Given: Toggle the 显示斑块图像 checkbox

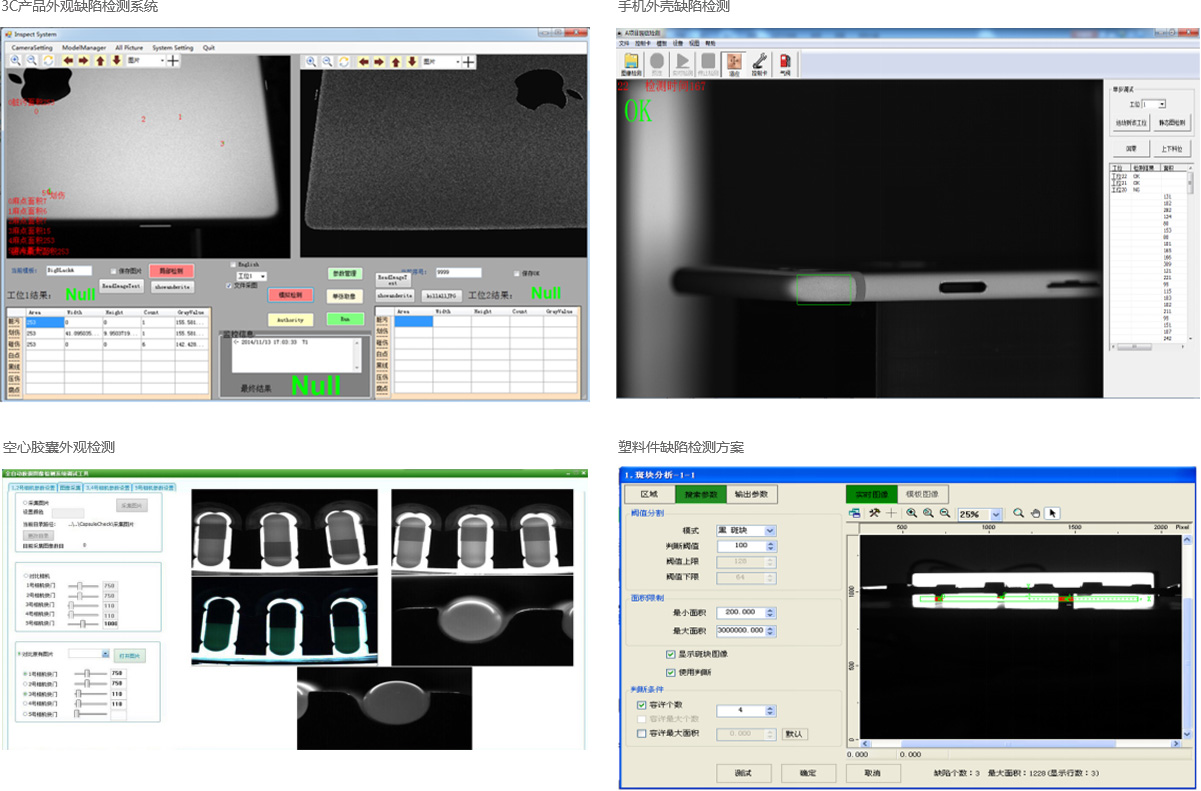Looking at the screenshot, I should point(670,654).
